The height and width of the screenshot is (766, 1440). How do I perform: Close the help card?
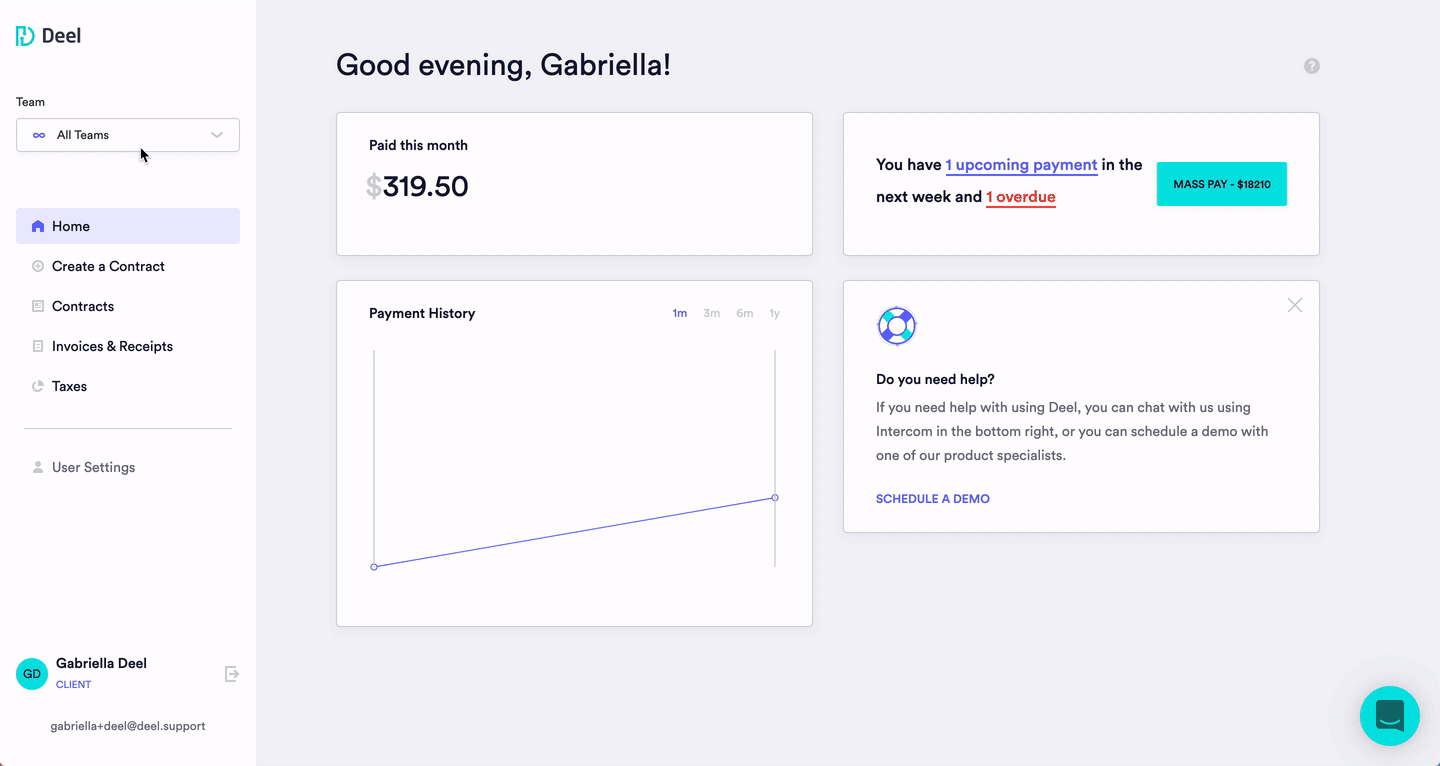point(1295,305)
